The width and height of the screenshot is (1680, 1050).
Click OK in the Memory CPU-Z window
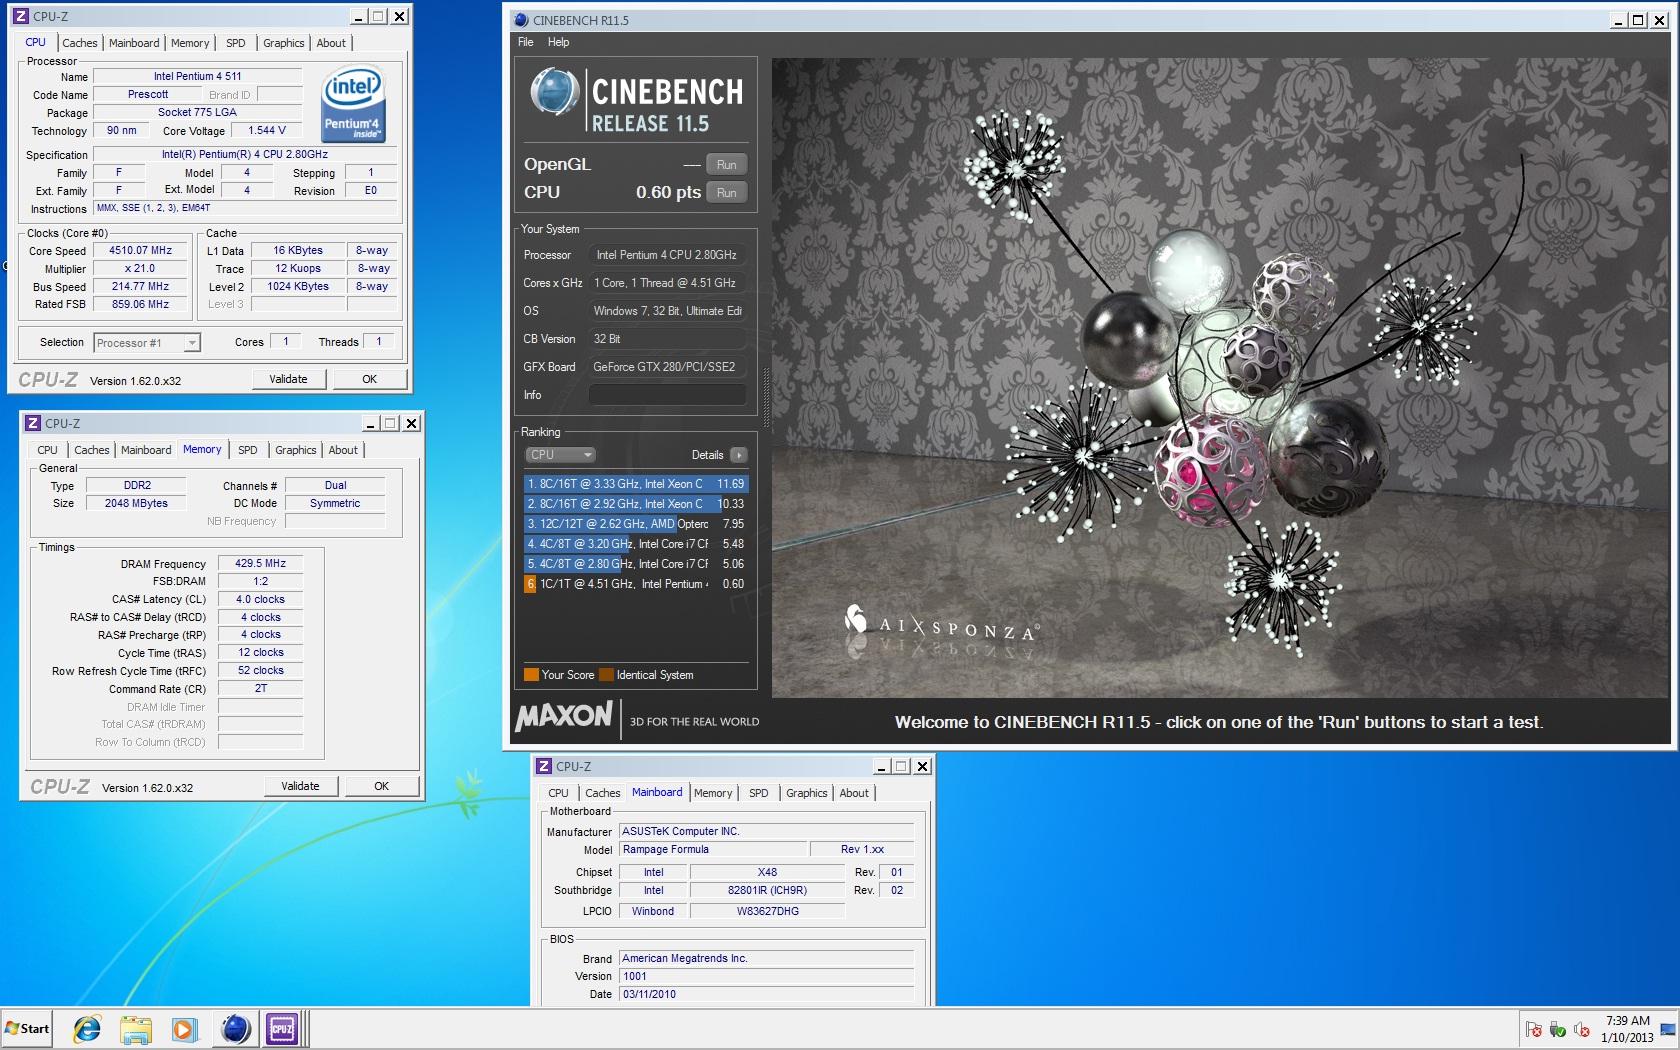[x=382, y=786]
